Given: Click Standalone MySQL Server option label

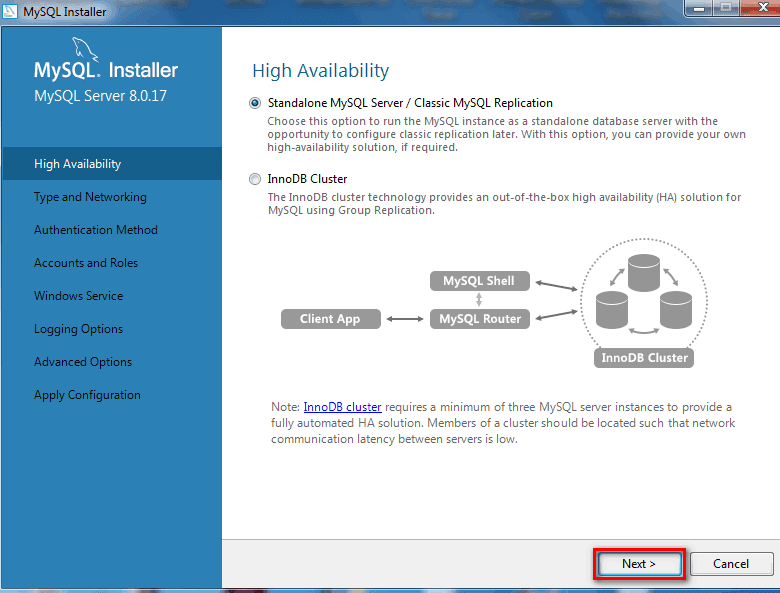Looking at the screenshot, I should click(x=410, y=103).
